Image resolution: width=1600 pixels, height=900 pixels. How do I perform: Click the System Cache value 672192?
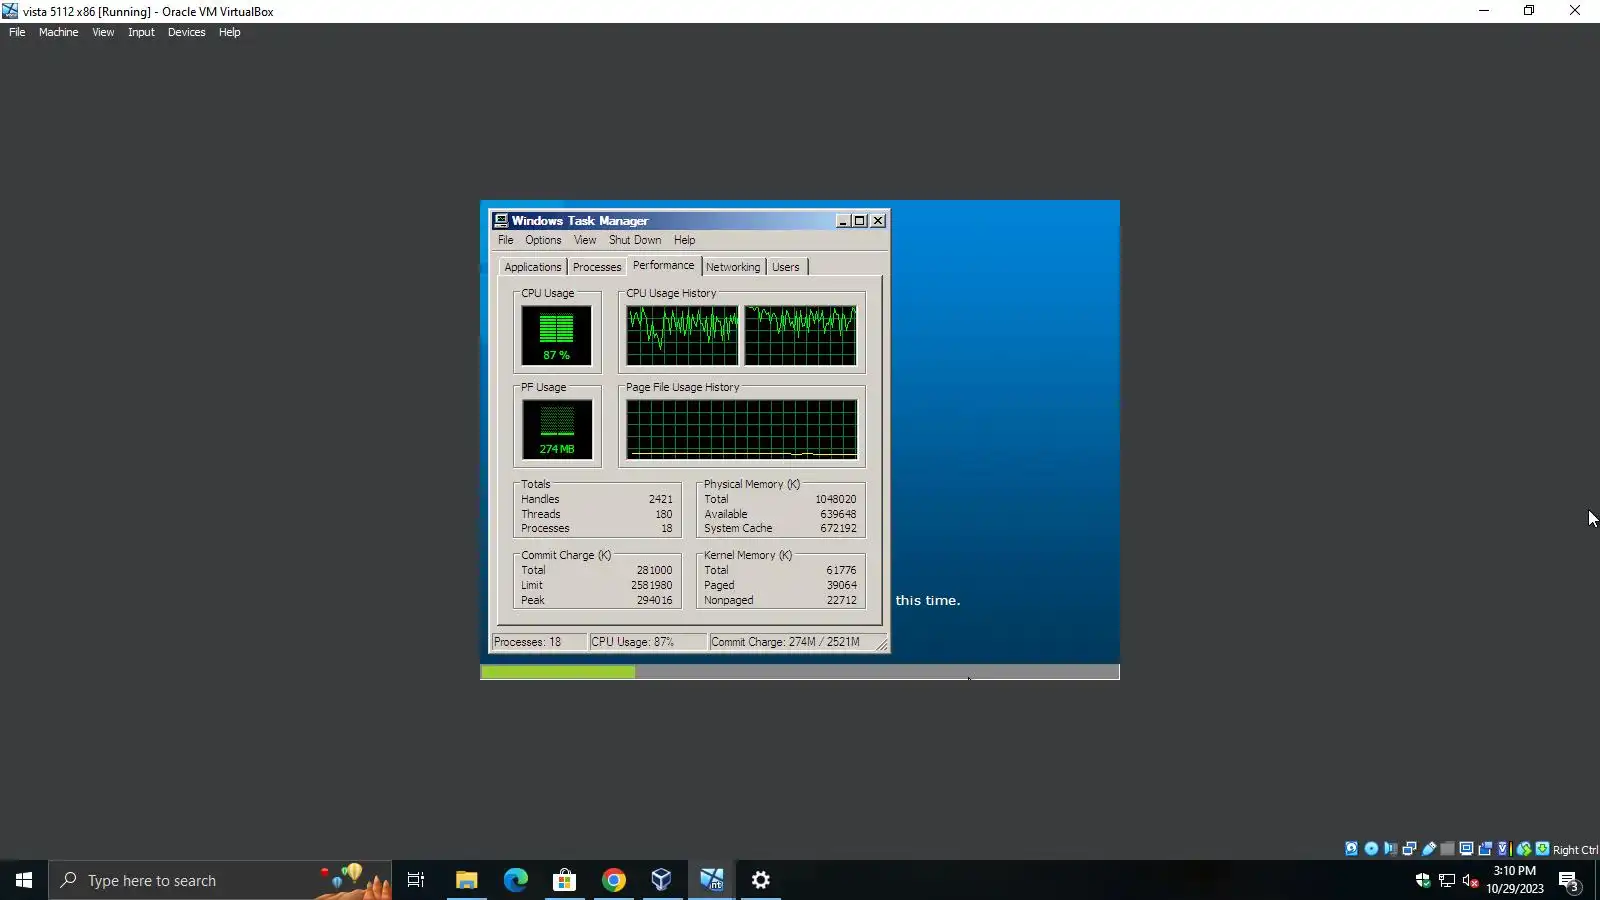838,528
